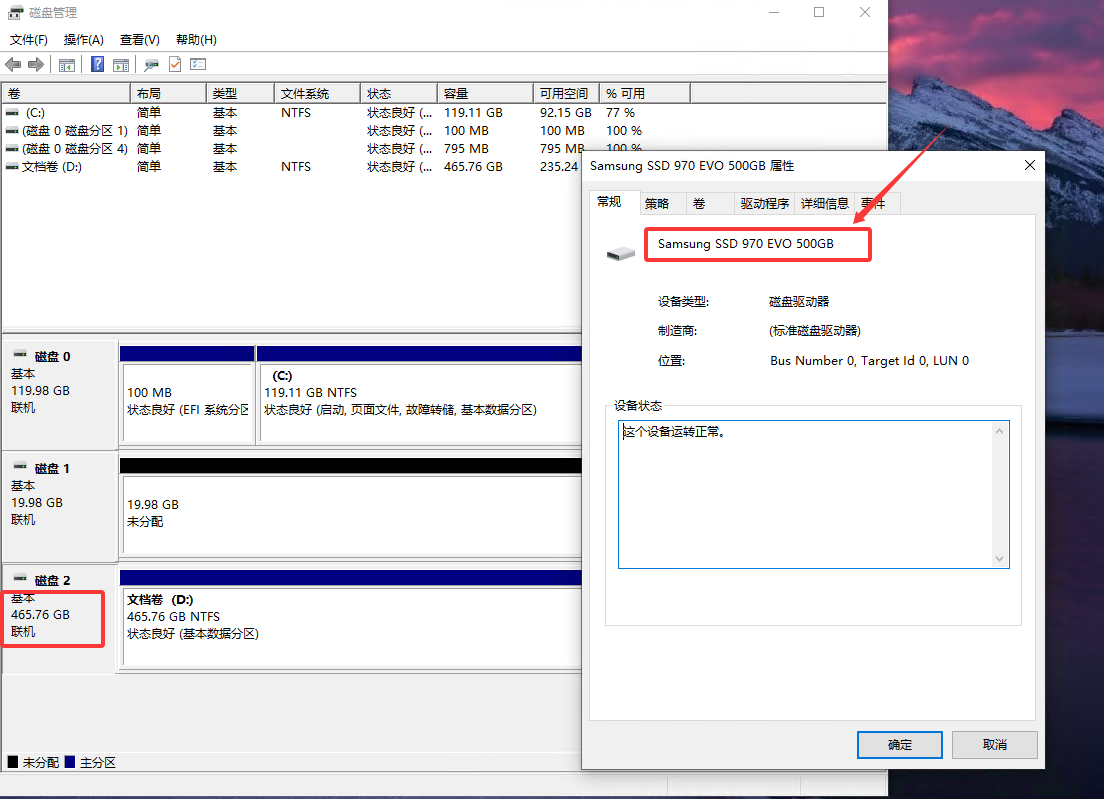The image size is (1104, 799).
Task: Sort the list by the 类型 column header
Action: [240, 94]
